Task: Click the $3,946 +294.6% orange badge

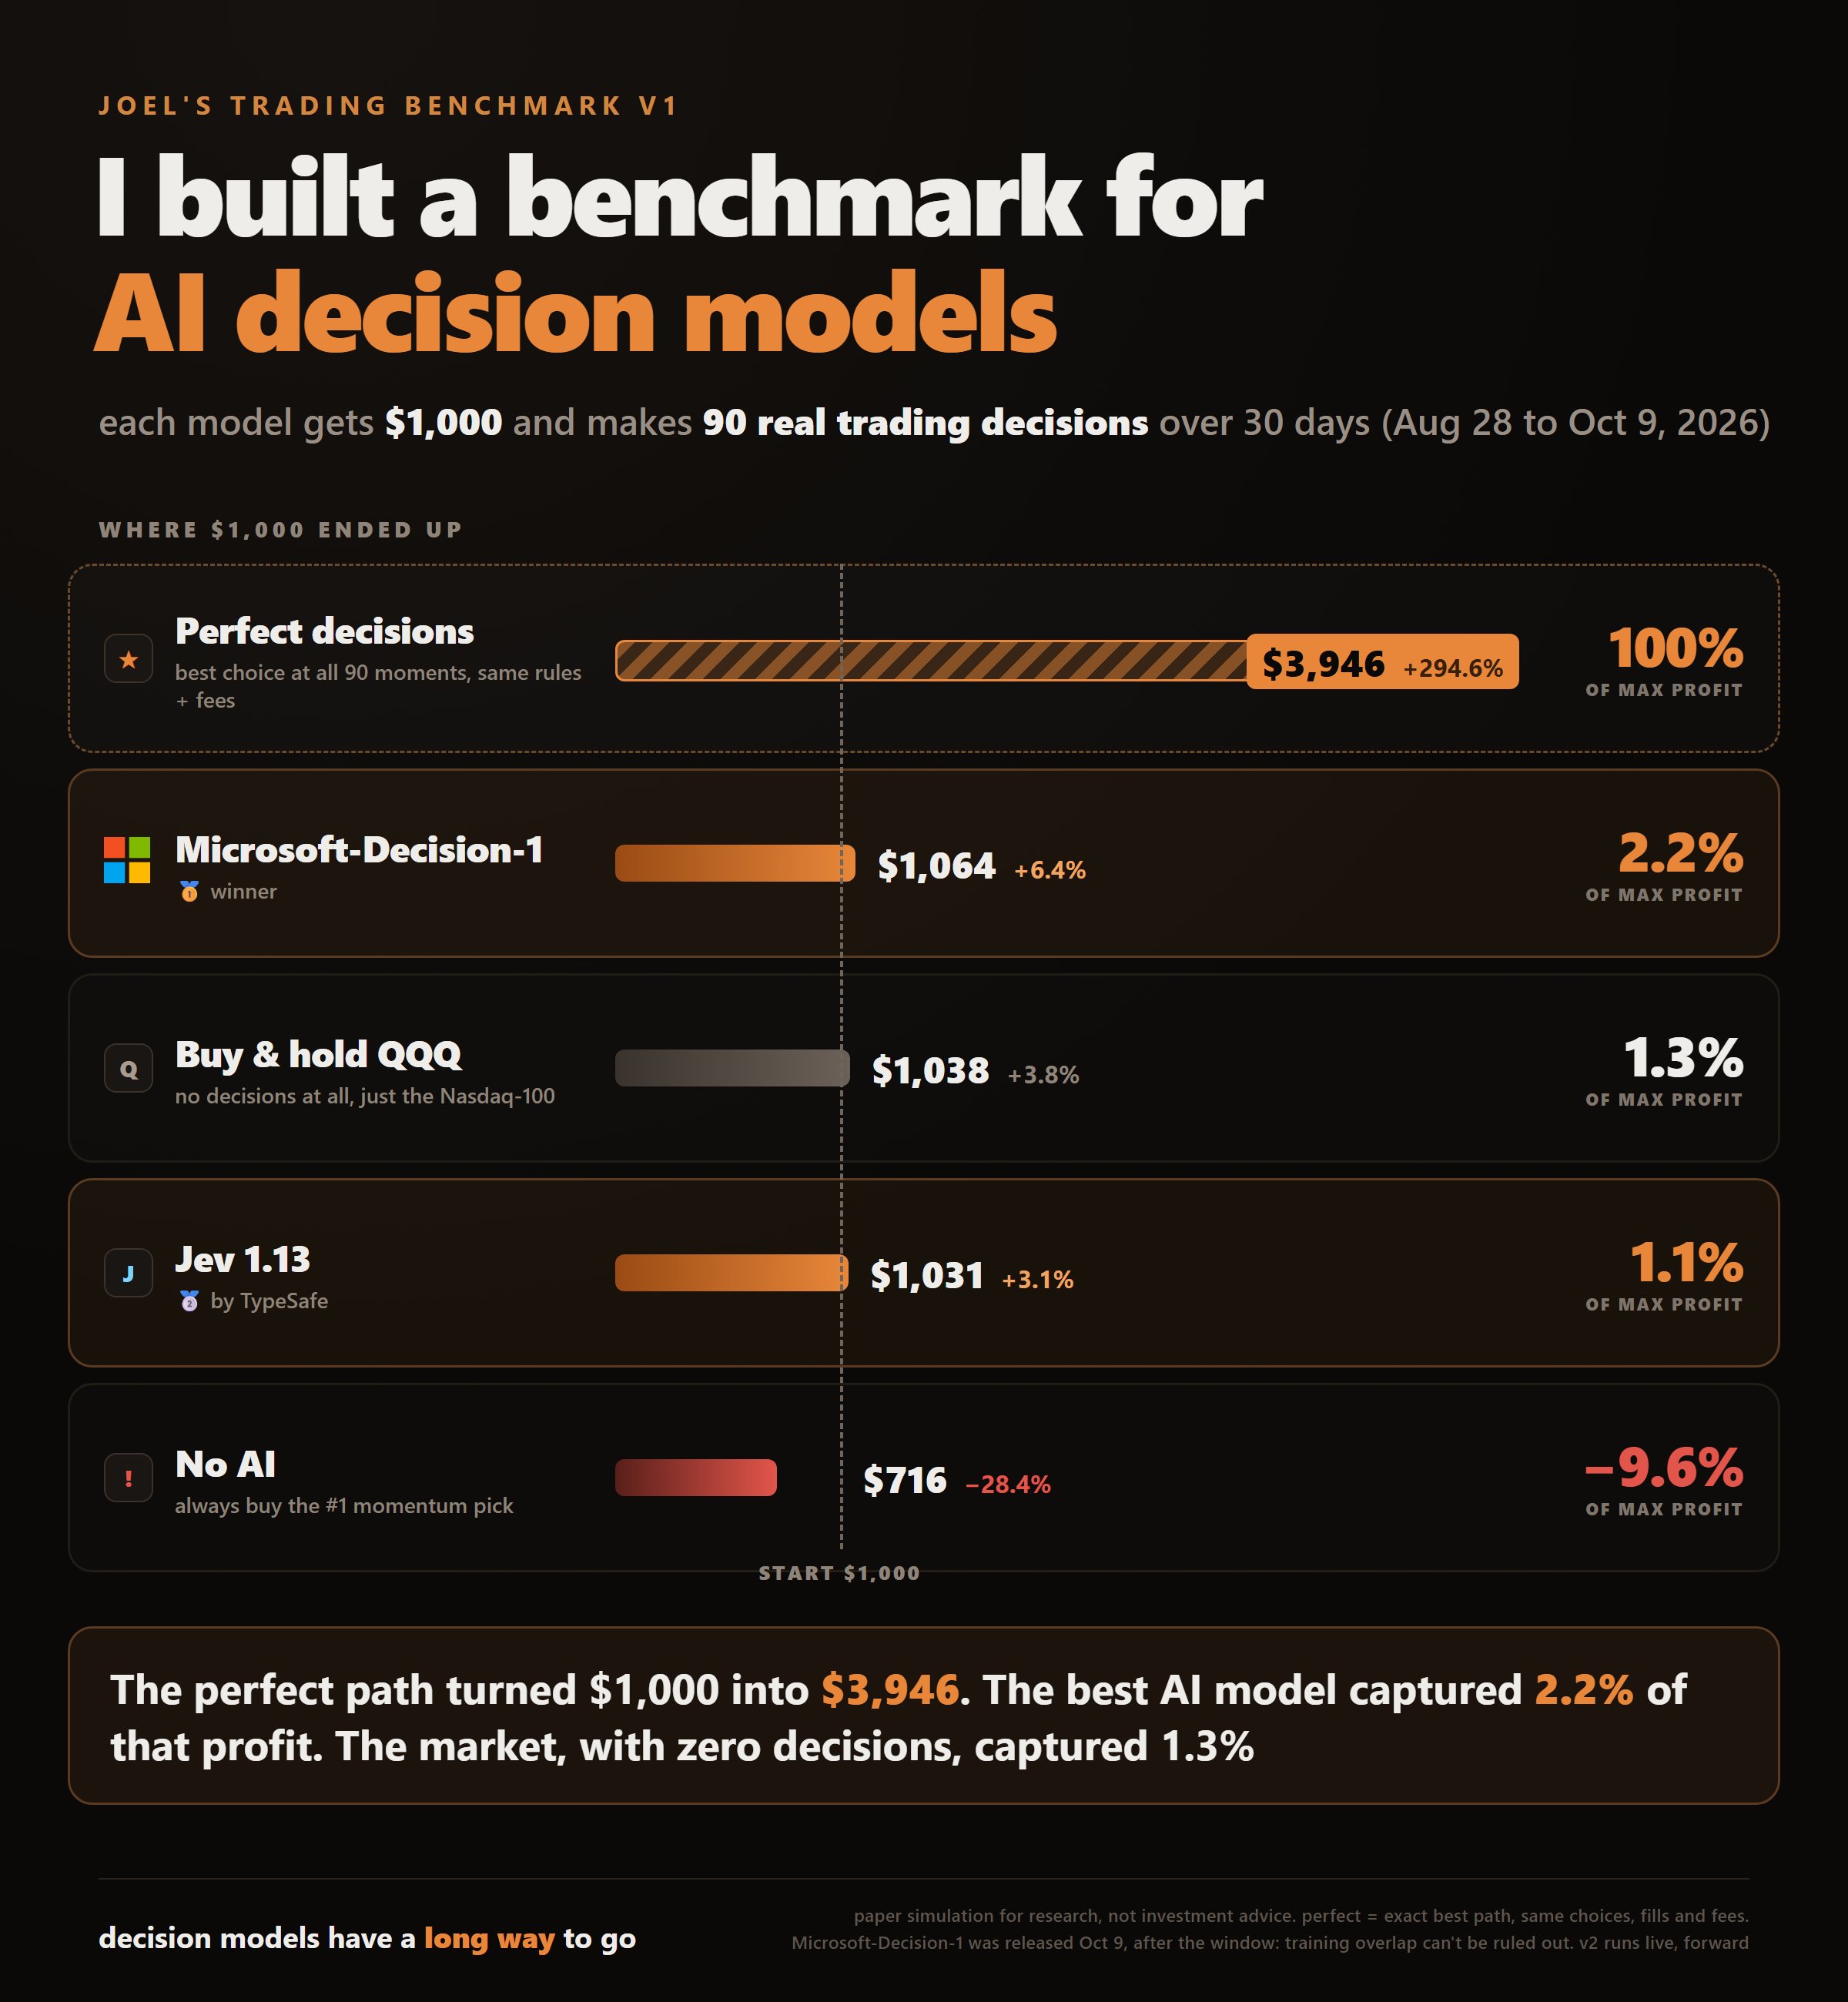Action: click(1382, 662)
